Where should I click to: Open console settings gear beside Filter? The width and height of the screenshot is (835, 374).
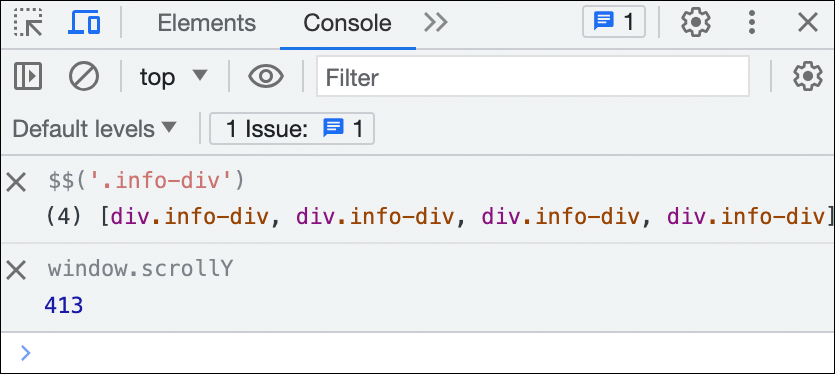pos(807,76)
